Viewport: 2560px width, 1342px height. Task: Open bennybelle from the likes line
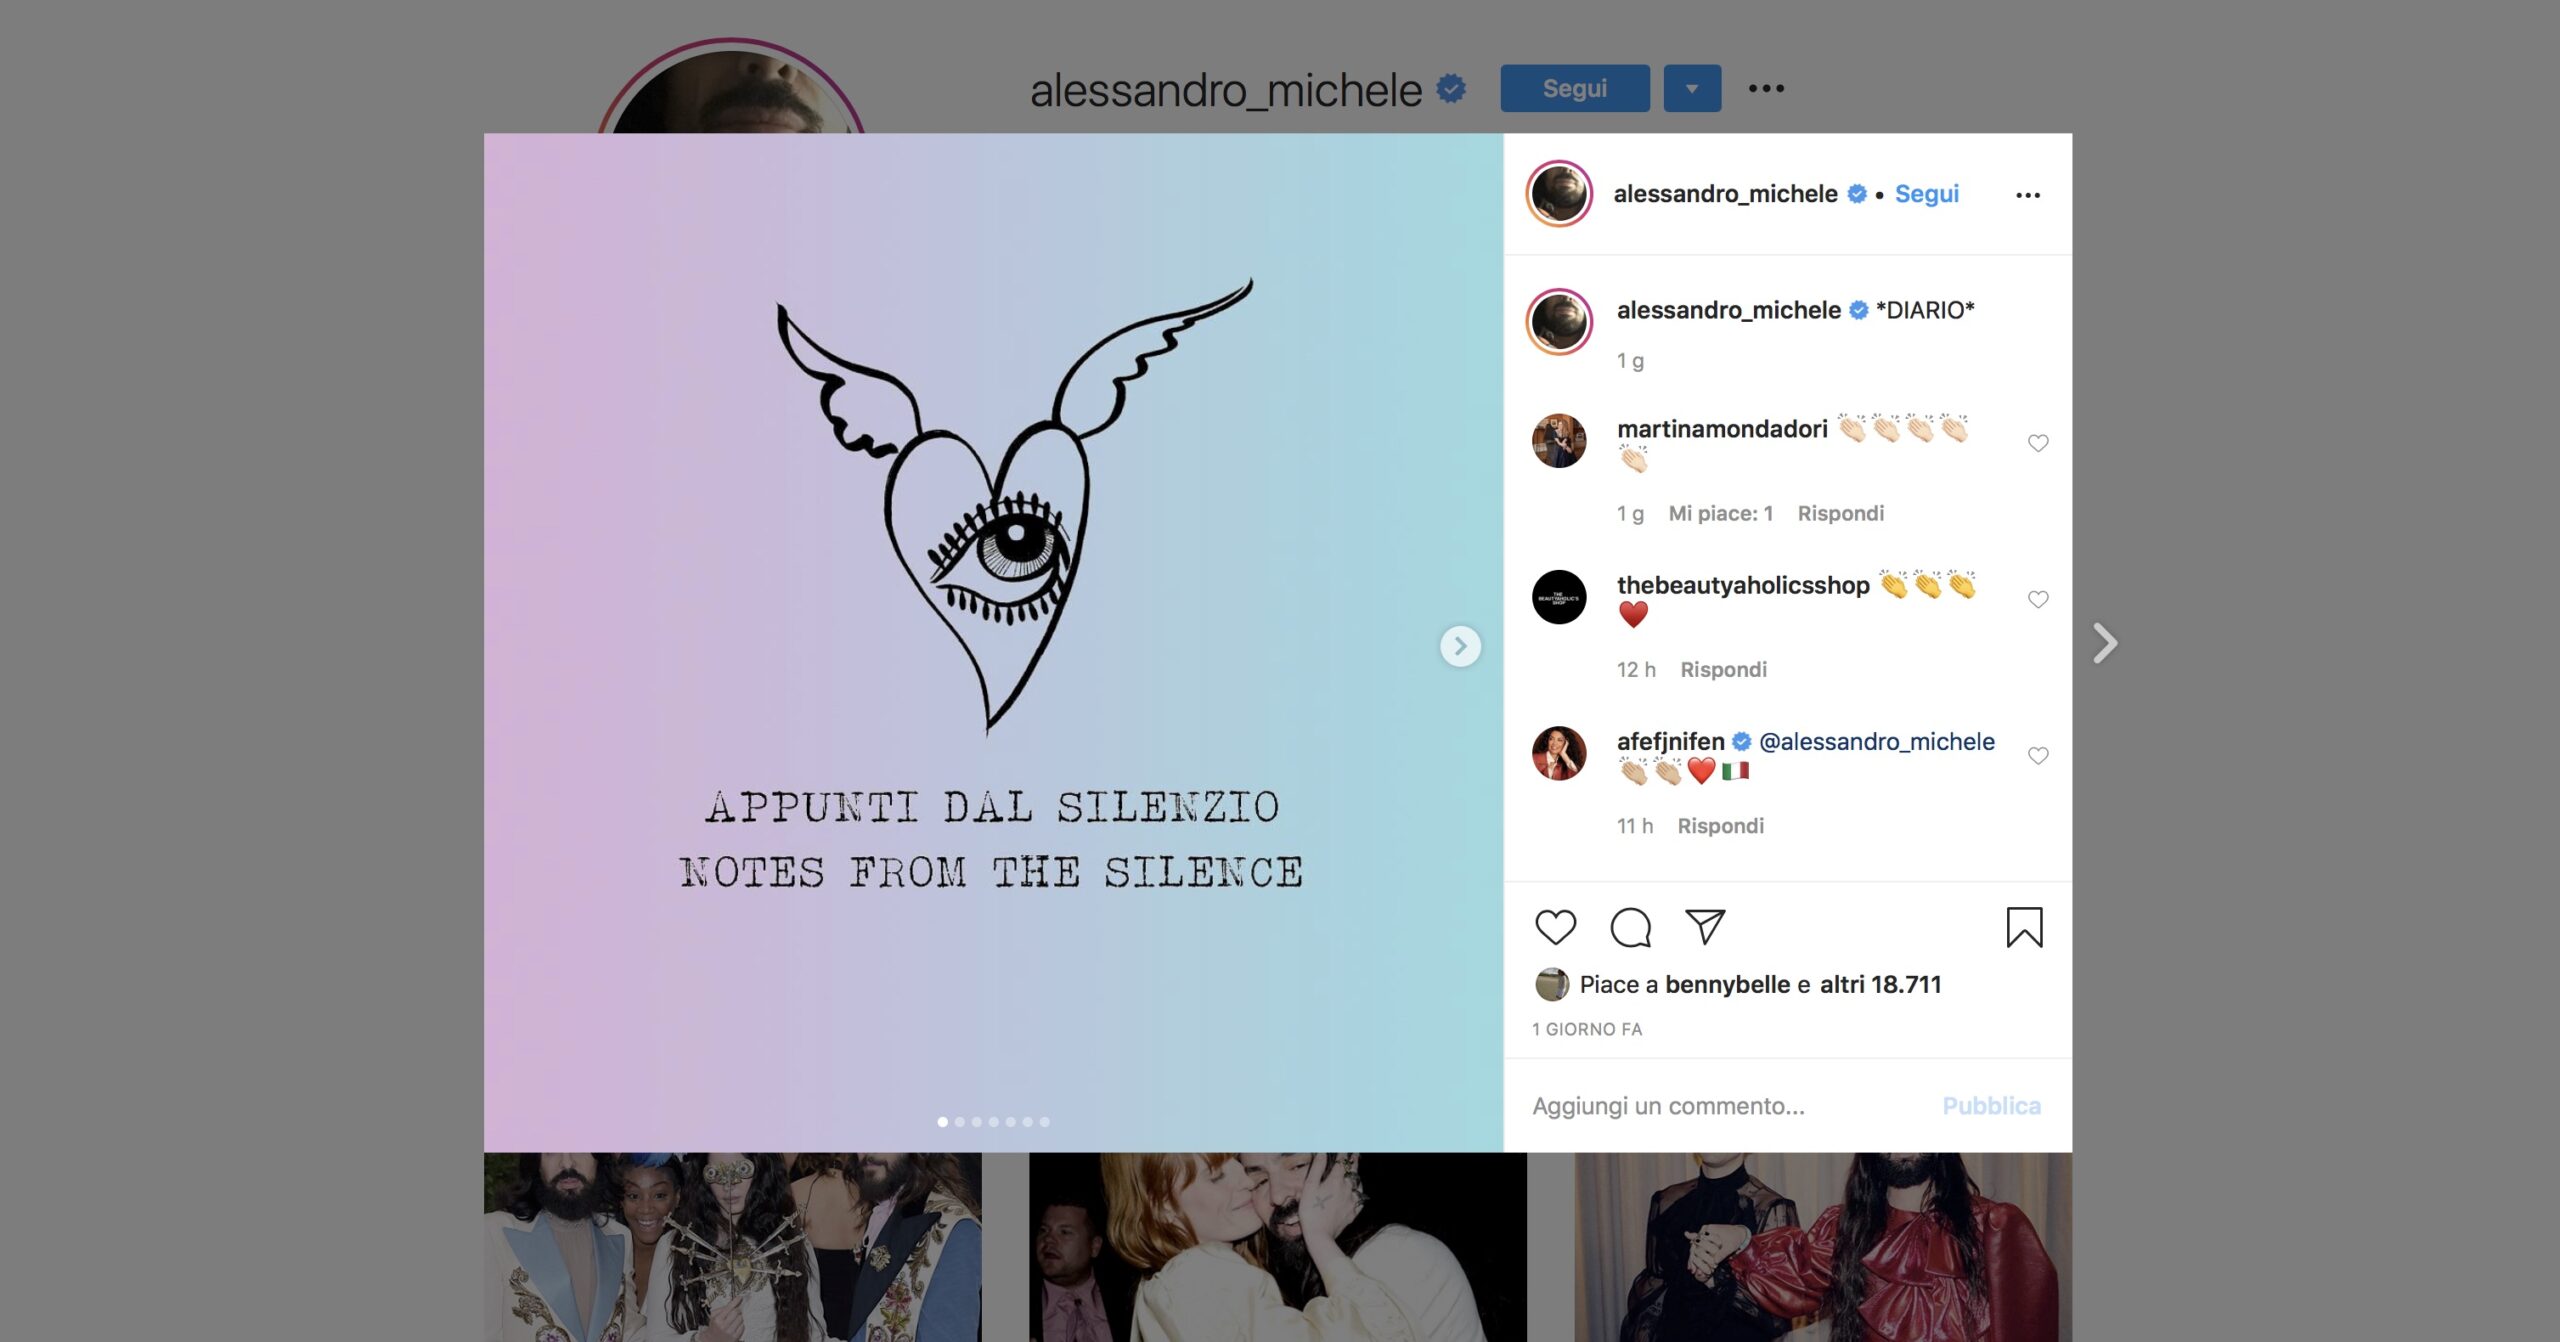click(x=1727, y=984)
